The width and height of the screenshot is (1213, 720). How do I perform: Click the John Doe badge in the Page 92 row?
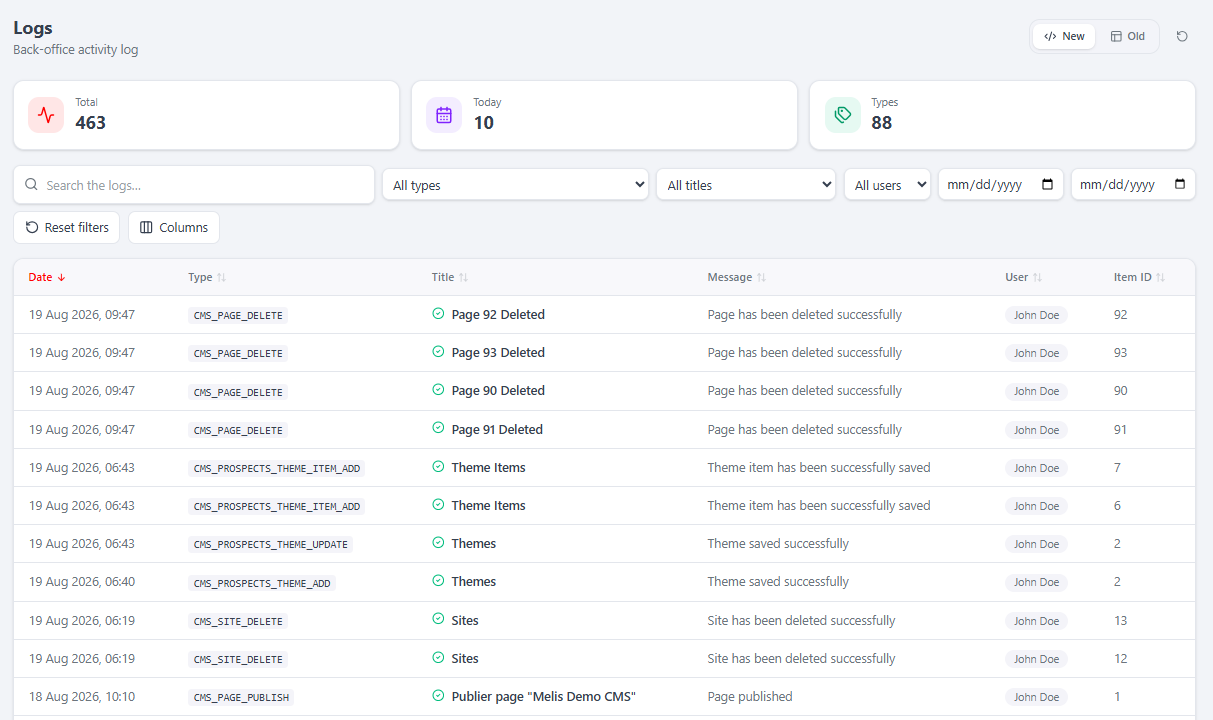click(x=1036, y=315)
